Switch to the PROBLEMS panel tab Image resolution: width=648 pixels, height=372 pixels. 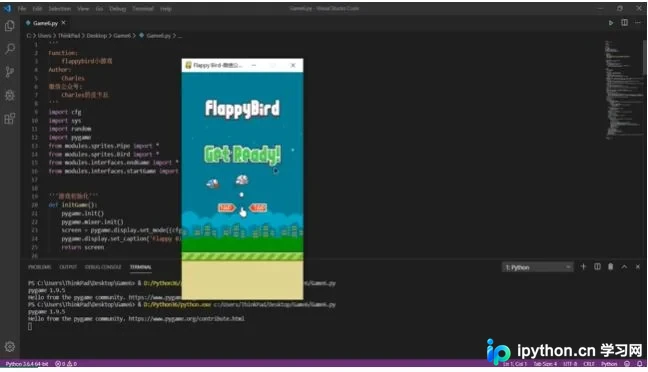[40, 267]
